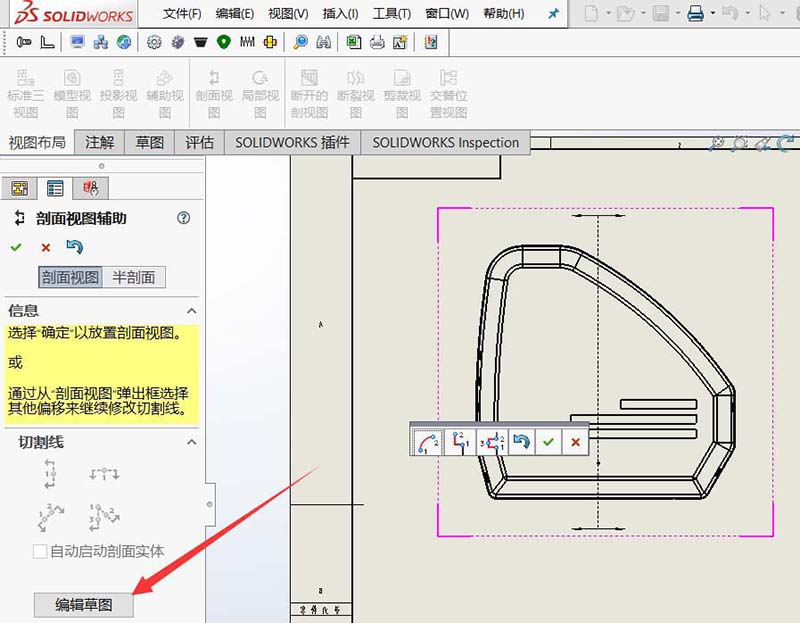Switch to the 注解 tab

coord(99,142)
